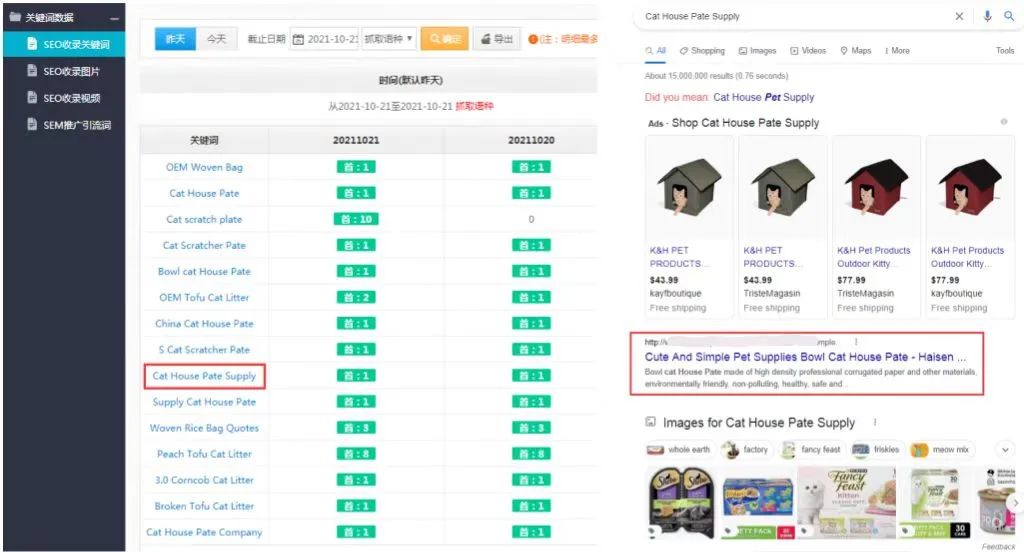Click the three-dot menu beside result URL
This screenshot has width=1024, height=552.
pos(855,342)
